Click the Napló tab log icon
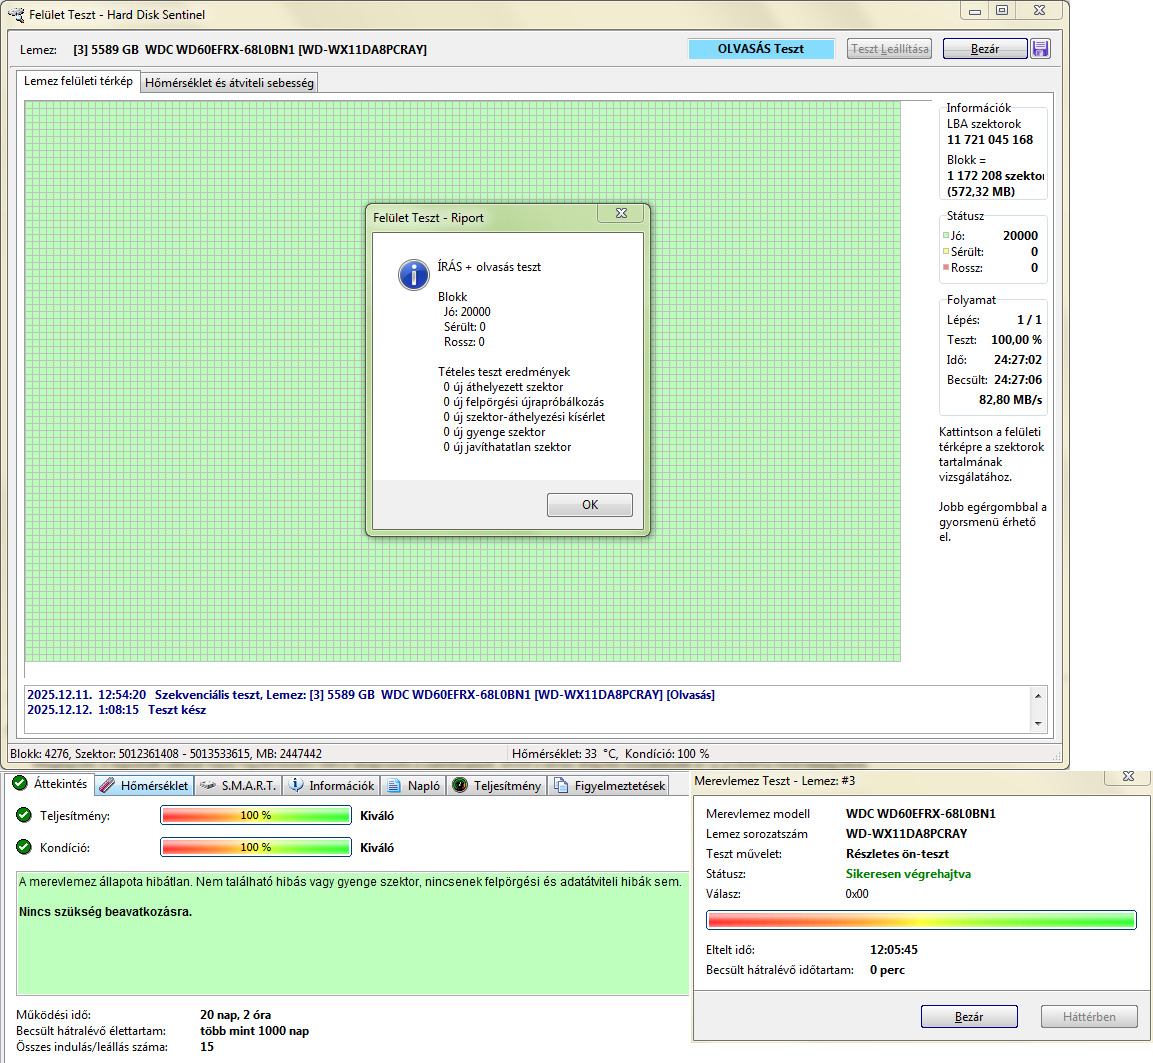 pyautogui.click(x=394, y=785)
